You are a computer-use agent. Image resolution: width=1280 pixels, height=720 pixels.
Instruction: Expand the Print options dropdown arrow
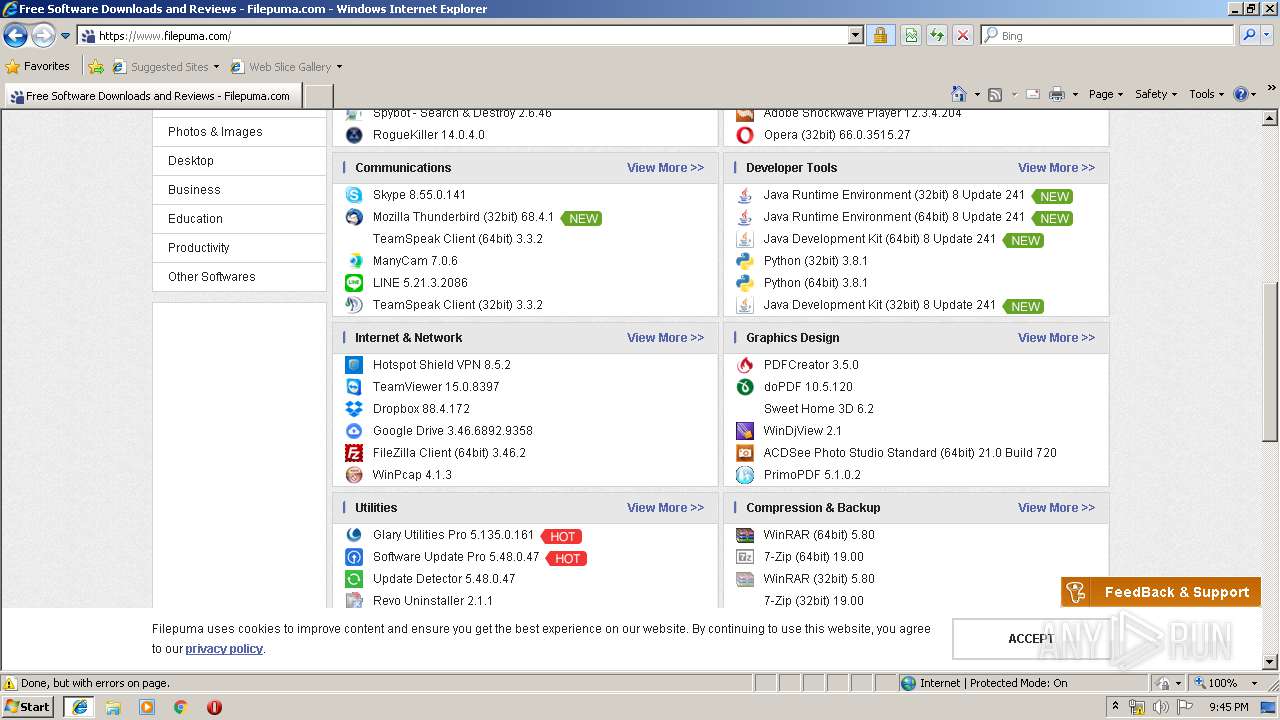[1075, 94]
